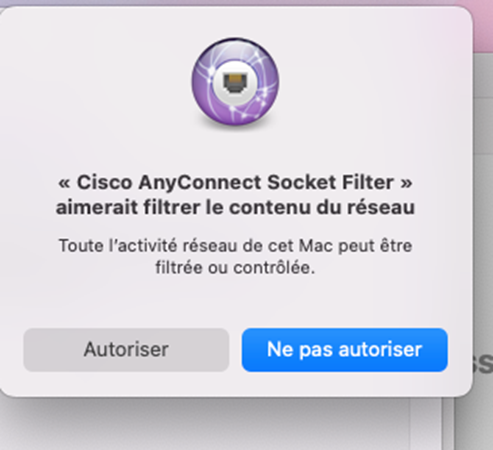Image resolution: width=493 pixels, height=450 pixels.
Task: Click the partially hidden bold text beside the dialog
Action: tap(483, 363)
